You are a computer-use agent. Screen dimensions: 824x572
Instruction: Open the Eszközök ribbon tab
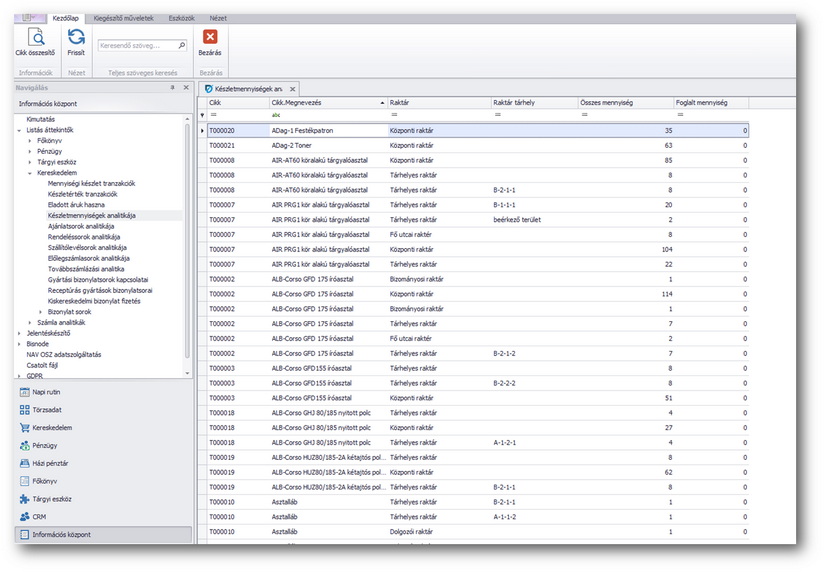click(x=180, y=18)
